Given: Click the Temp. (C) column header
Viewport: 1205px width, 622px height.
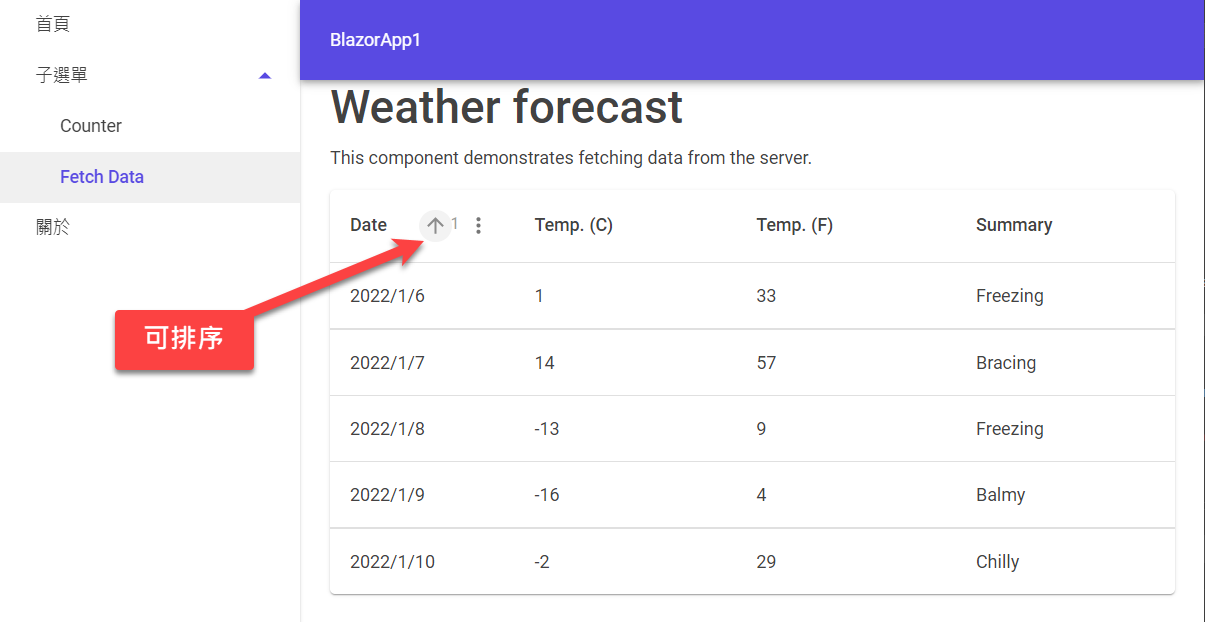Looking at the screenshot, I should (x=574, y=225).
